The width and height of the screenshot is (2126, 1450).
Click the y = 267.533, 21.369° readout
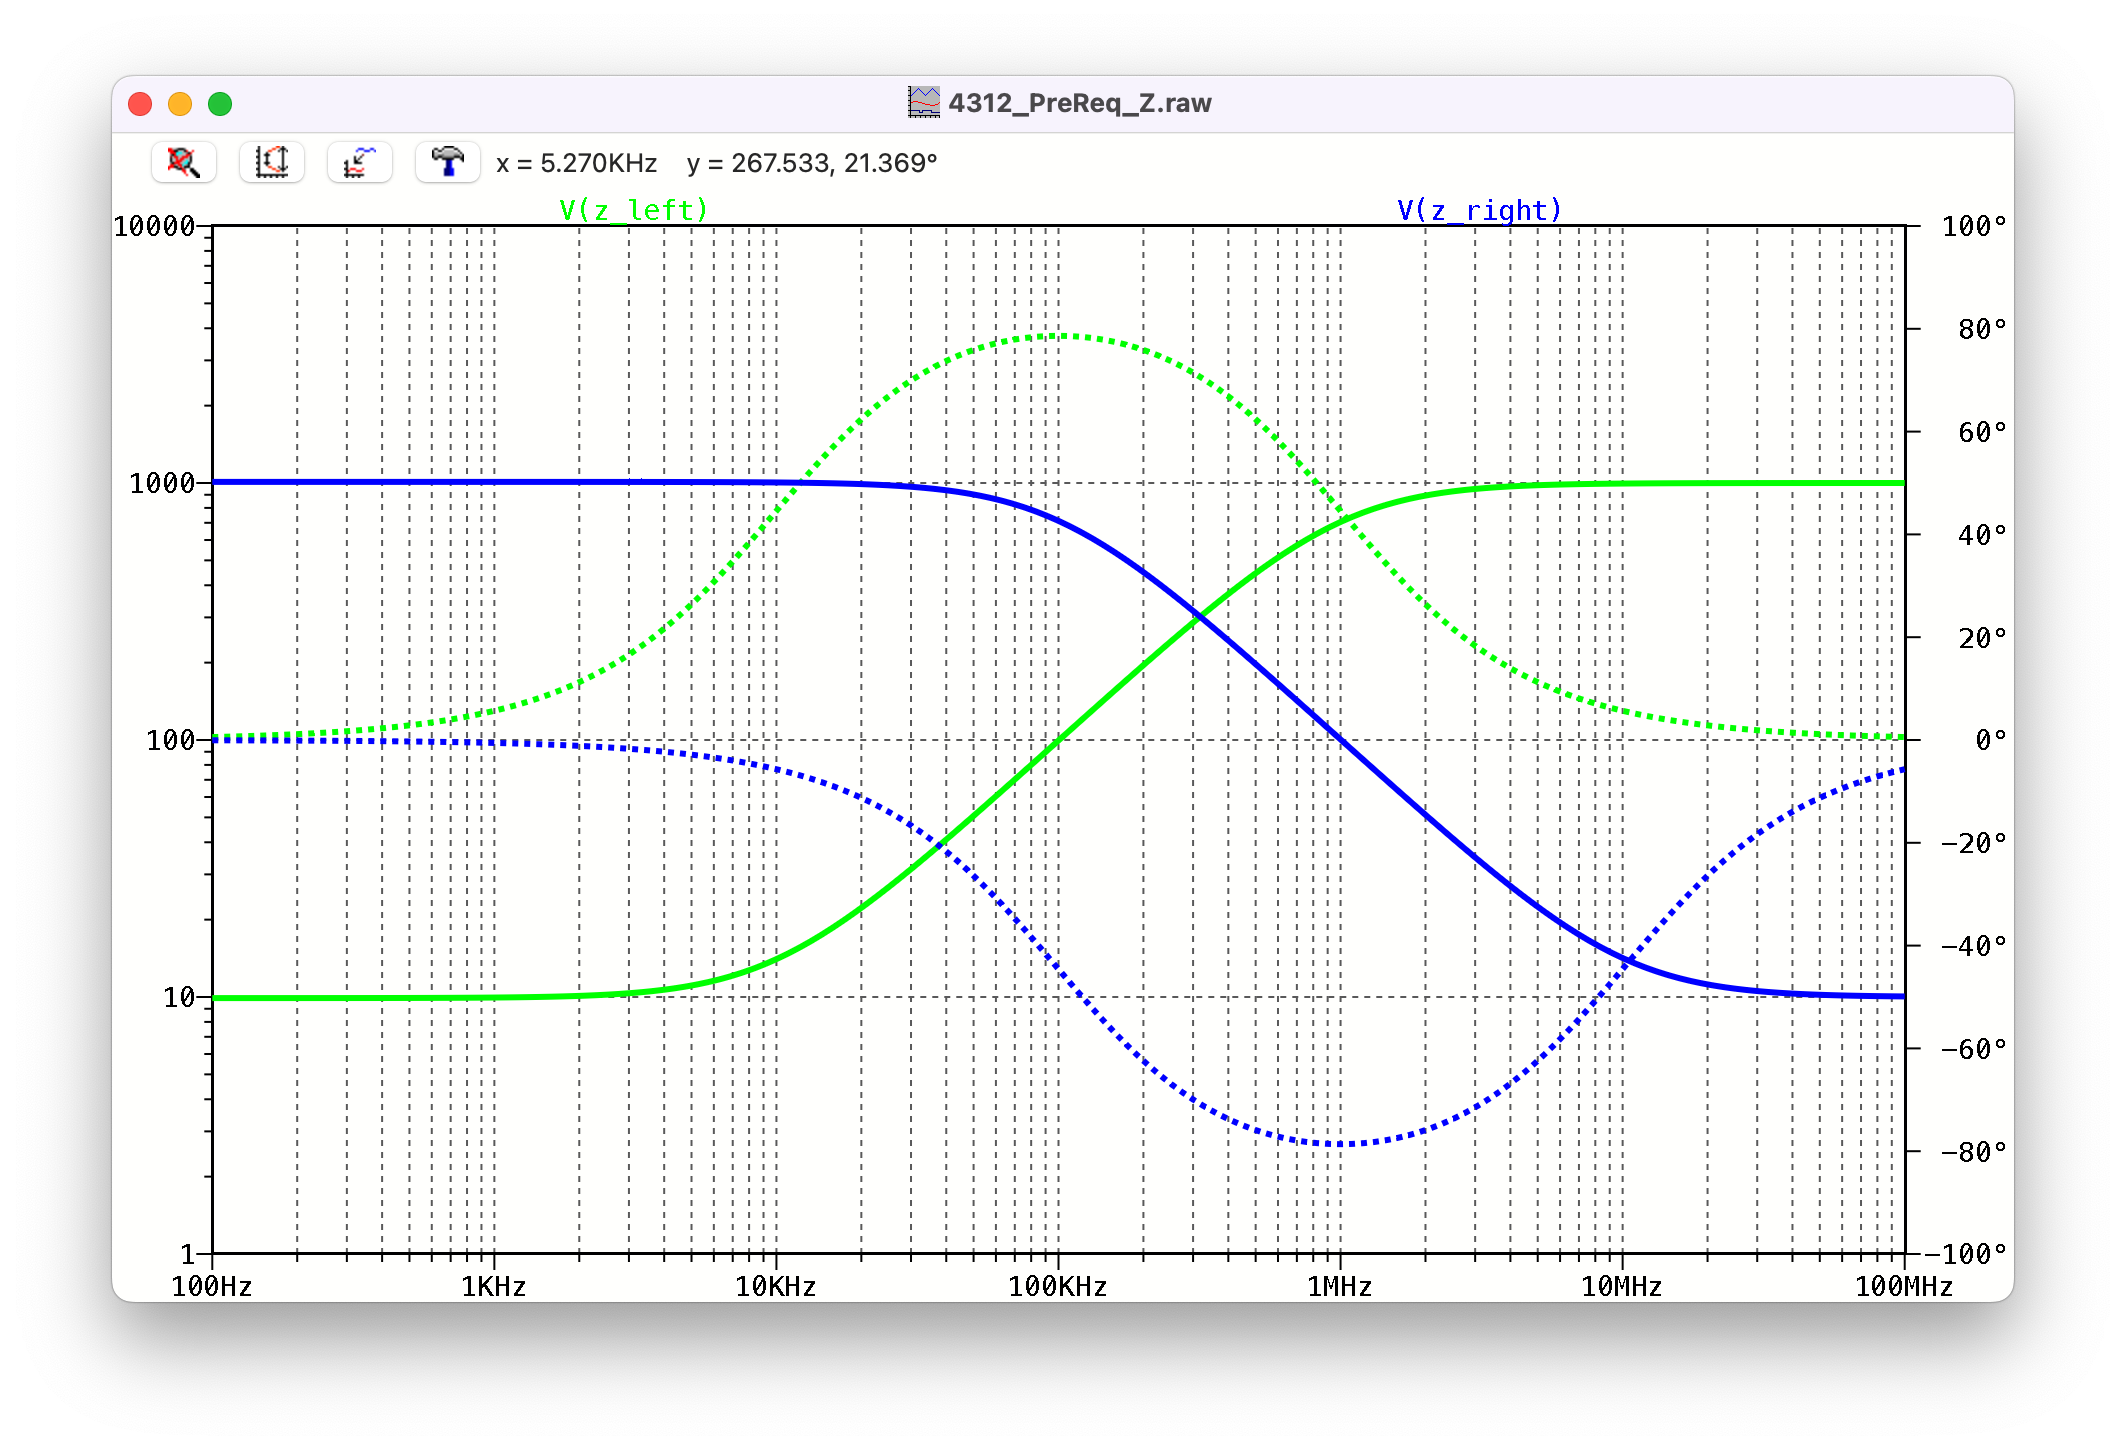812,163
